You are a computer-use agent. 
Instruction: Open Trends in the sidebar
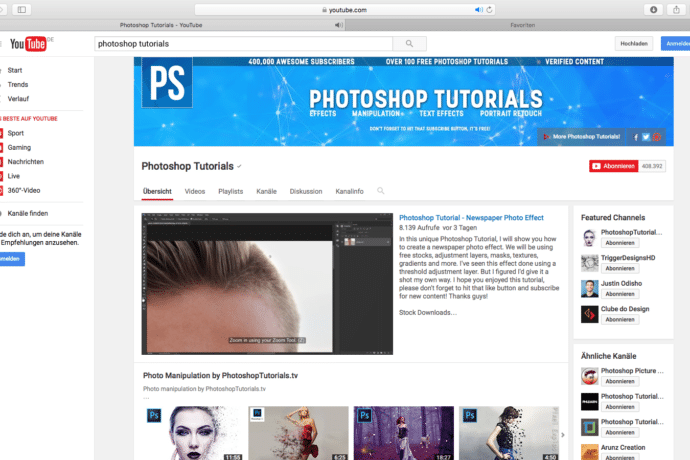18,85
